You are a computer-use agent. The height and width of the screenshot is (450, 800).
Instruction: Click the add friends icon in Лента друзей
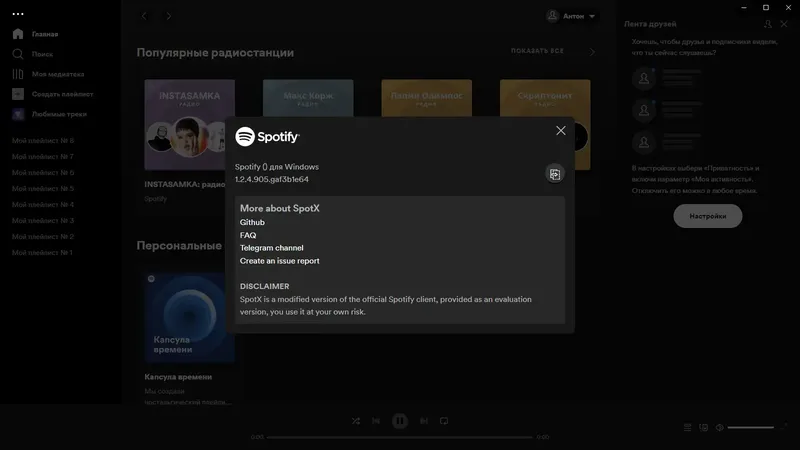coord(767,24)
